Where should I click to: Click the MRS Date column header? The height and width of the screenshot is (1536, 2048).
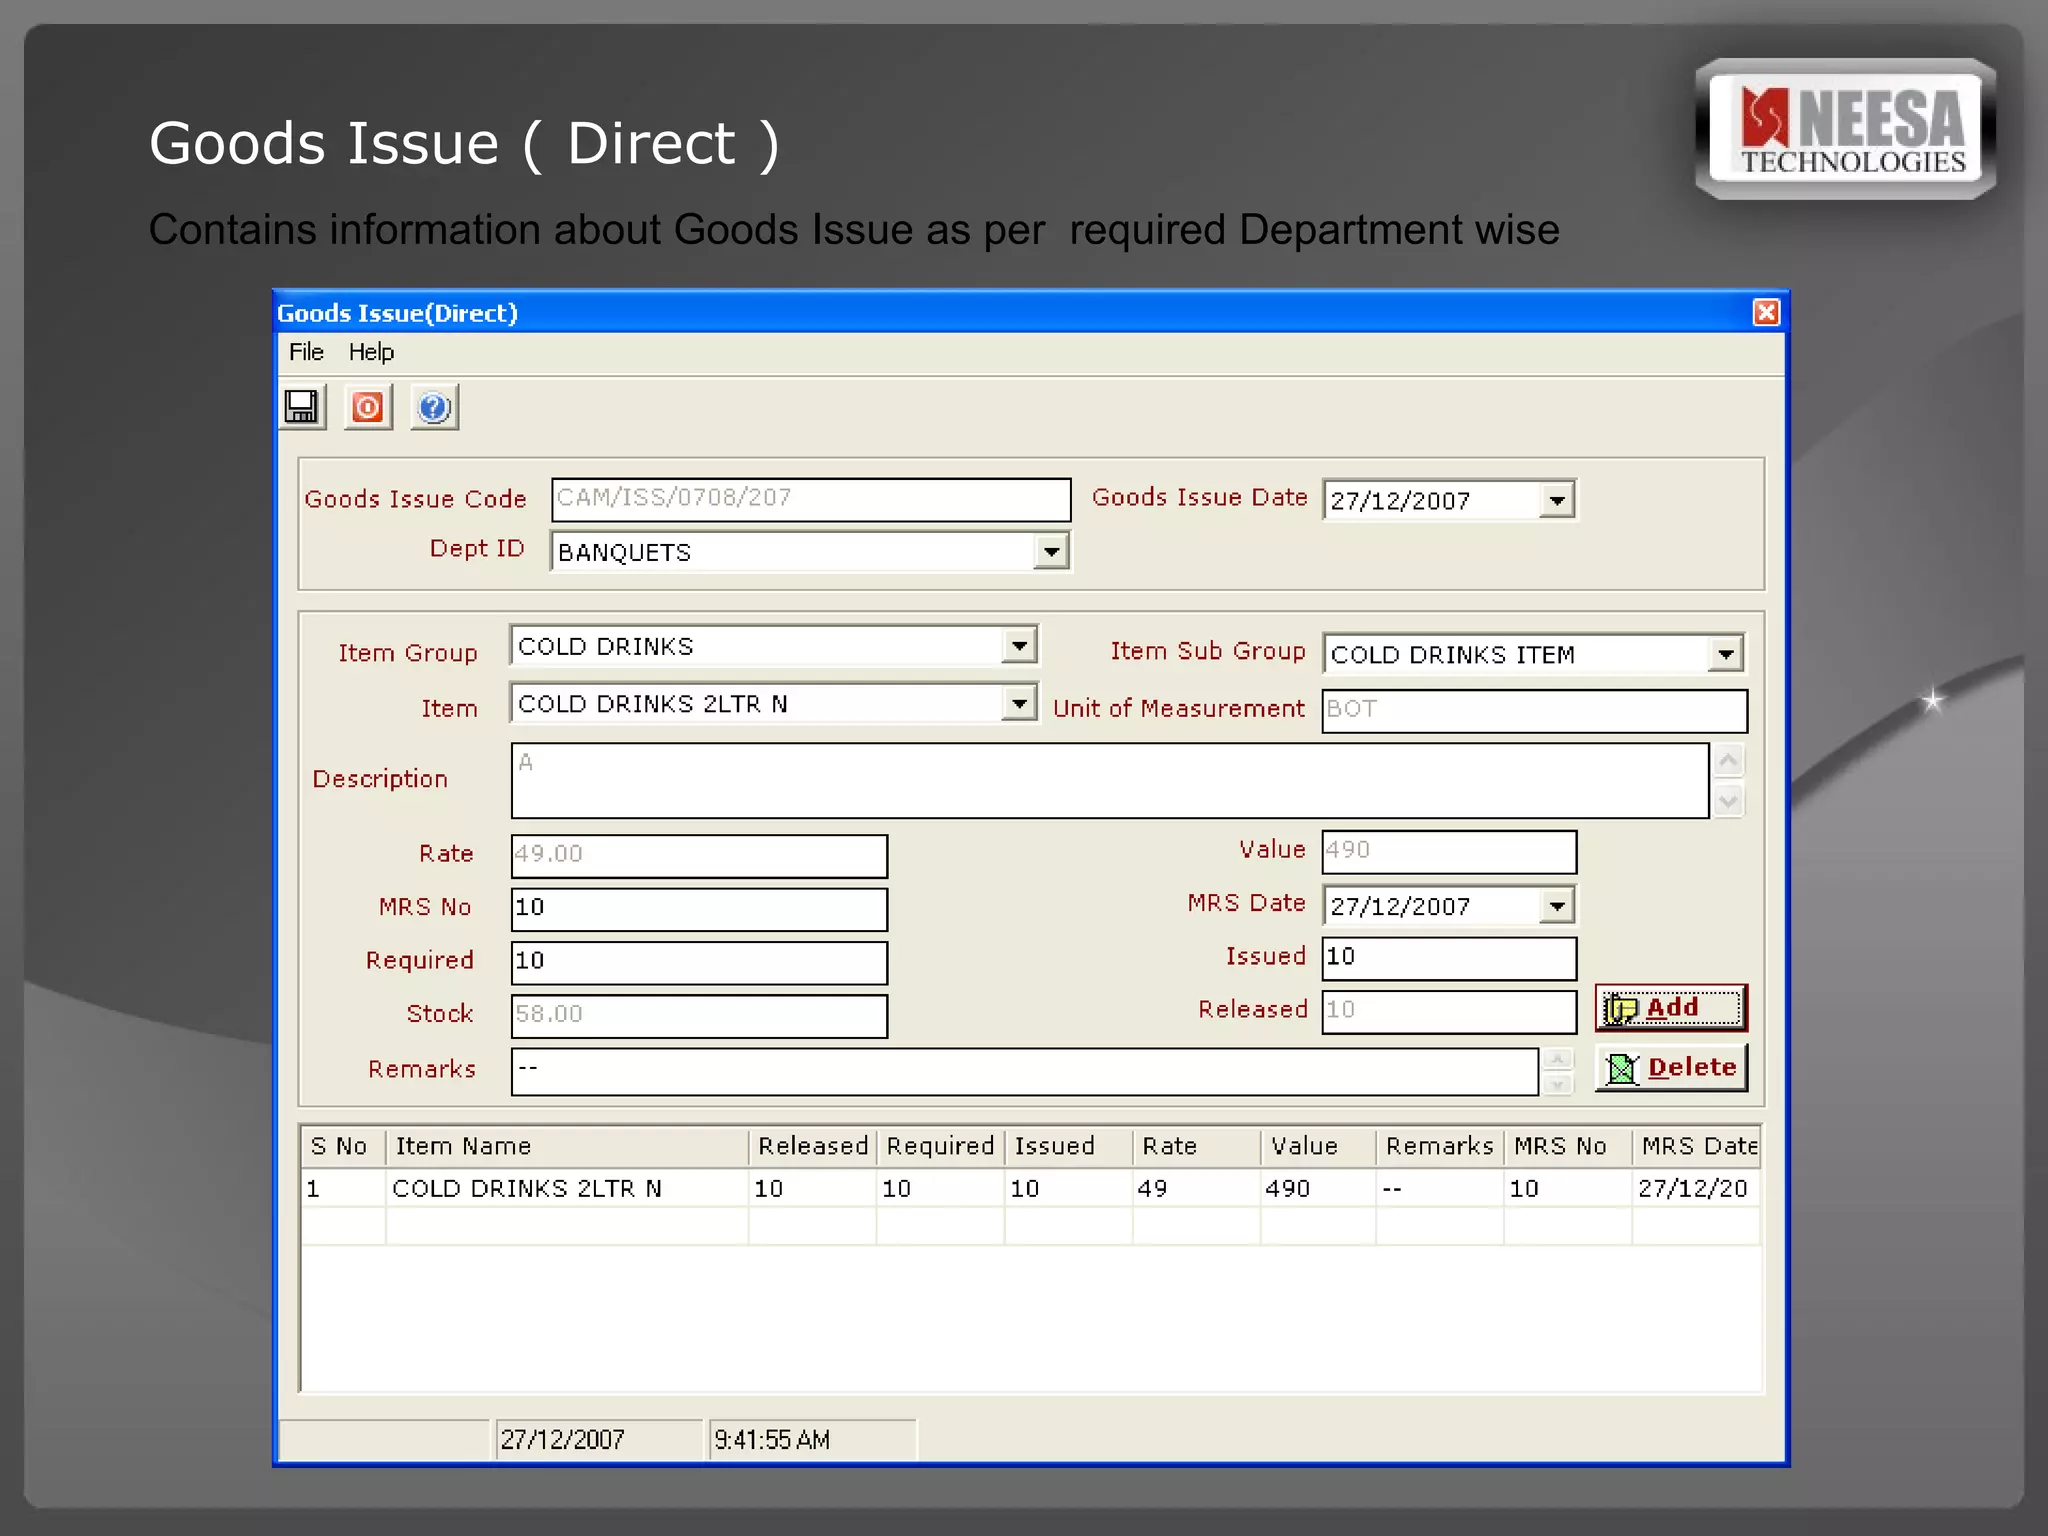click(1697, 1146)
